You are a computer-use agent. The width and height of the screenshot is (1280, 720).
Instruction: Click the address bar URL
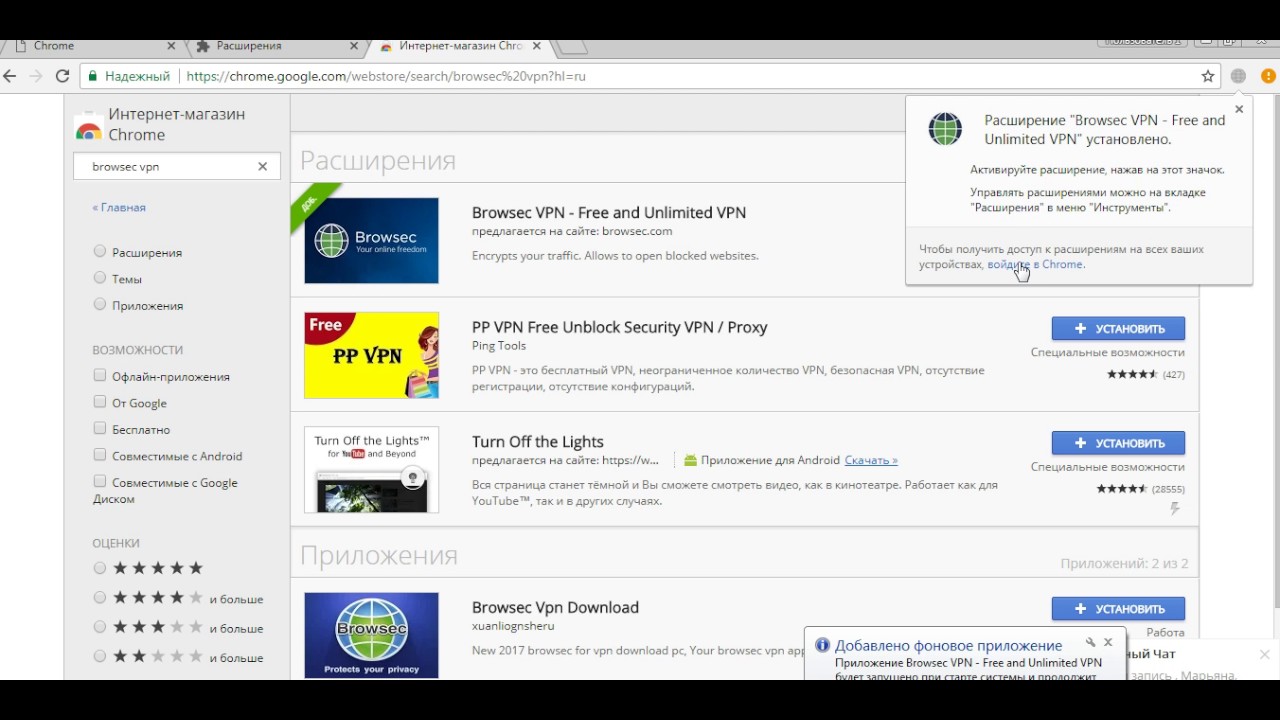[386, 76]
